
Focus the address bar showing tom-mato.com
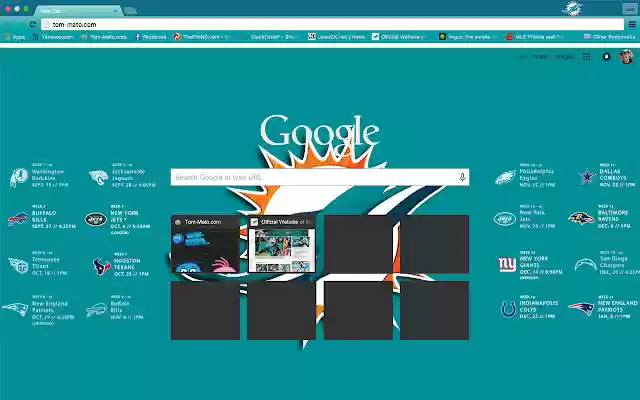point(332,24)
